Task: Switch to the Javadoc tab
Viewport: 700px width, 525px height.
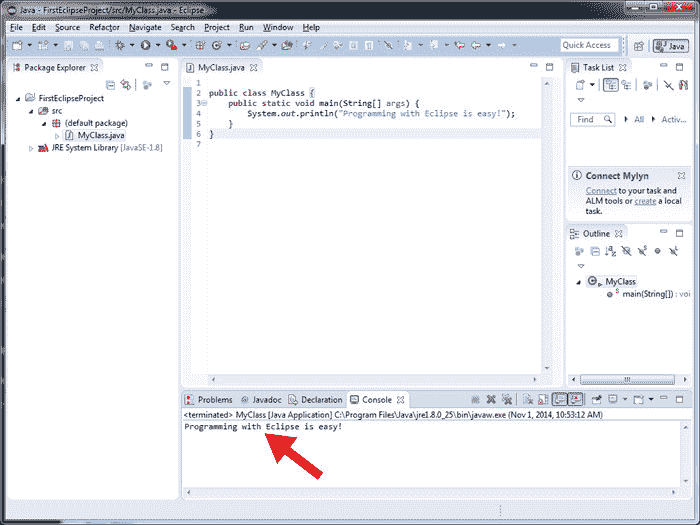Action: [261, 400]
